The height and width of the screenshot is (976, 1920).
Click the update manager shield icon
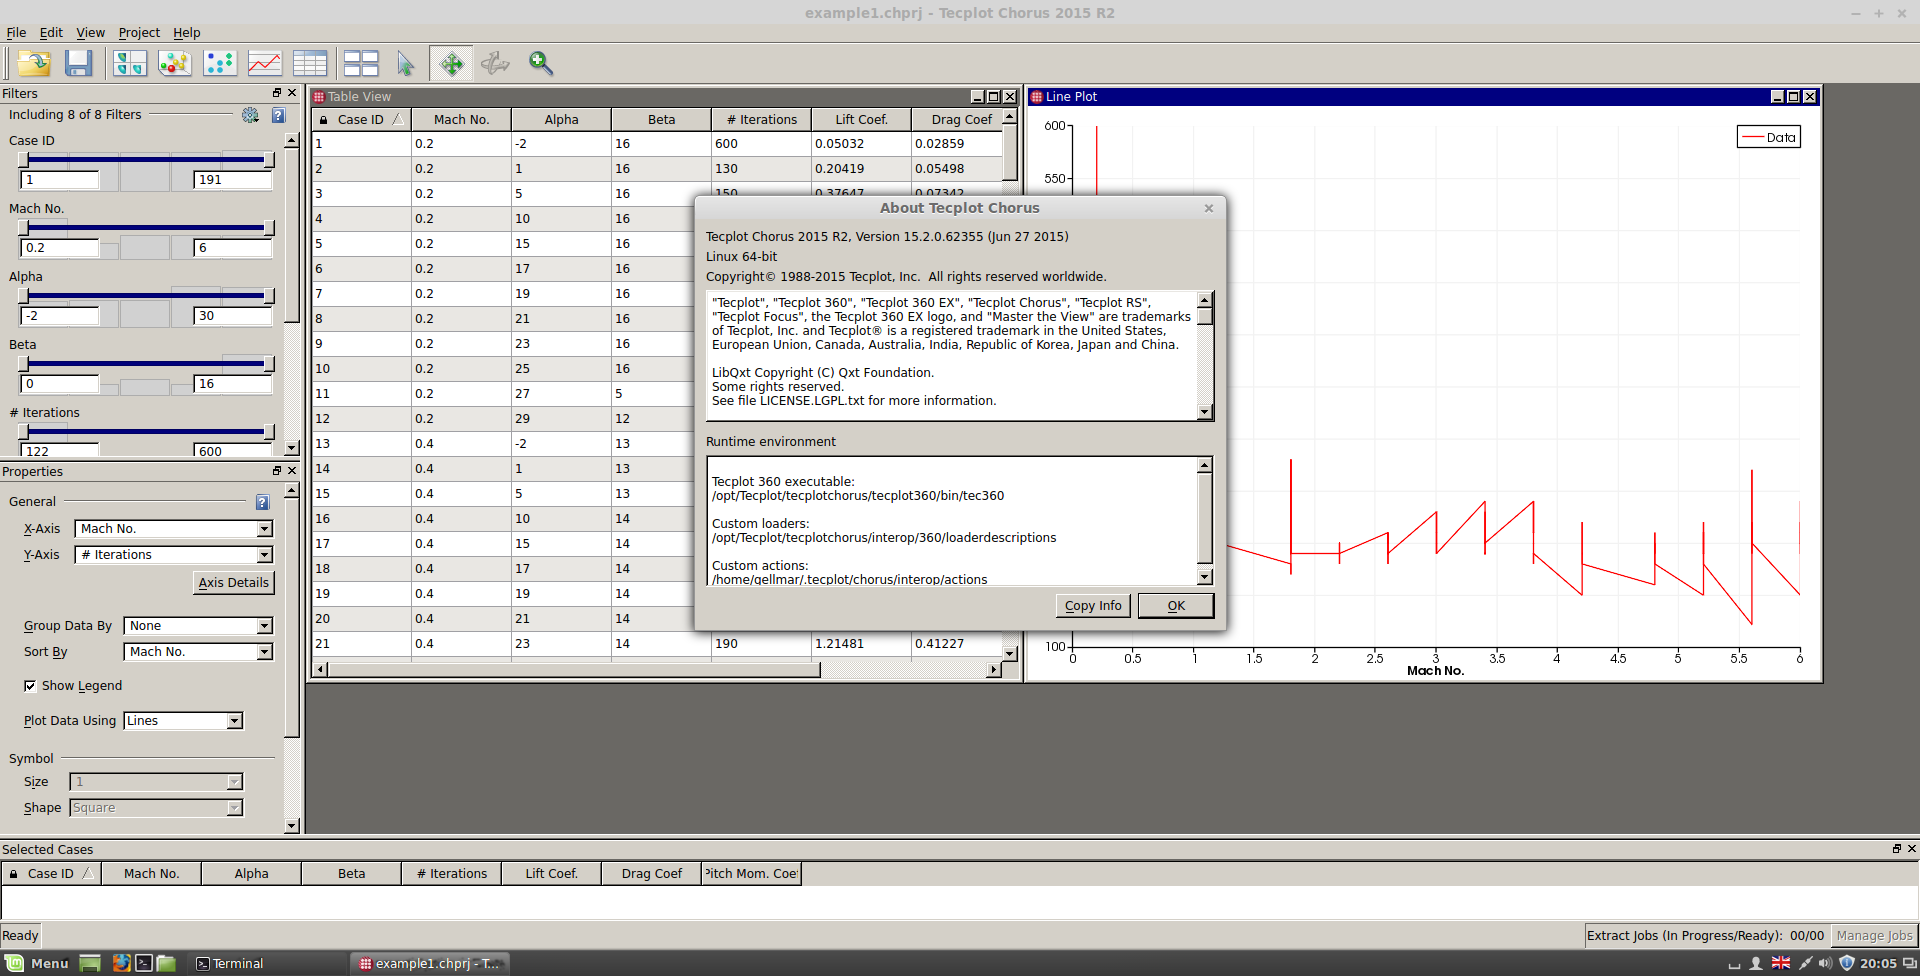click(x=1847, y=963)
